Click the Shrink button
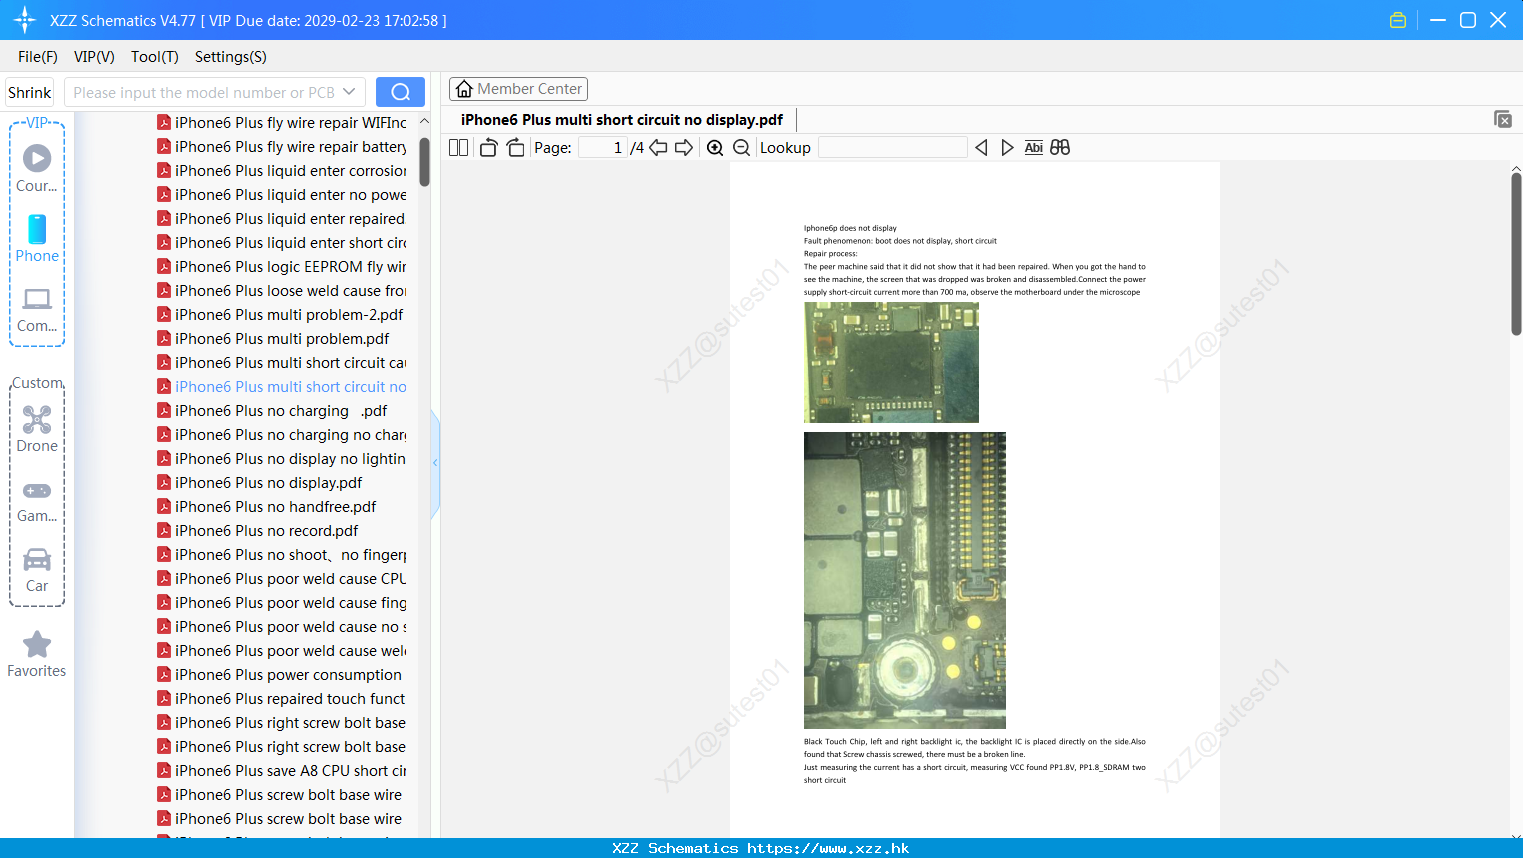The width and height of the screenshot is (1523, 858). [29, 92]
